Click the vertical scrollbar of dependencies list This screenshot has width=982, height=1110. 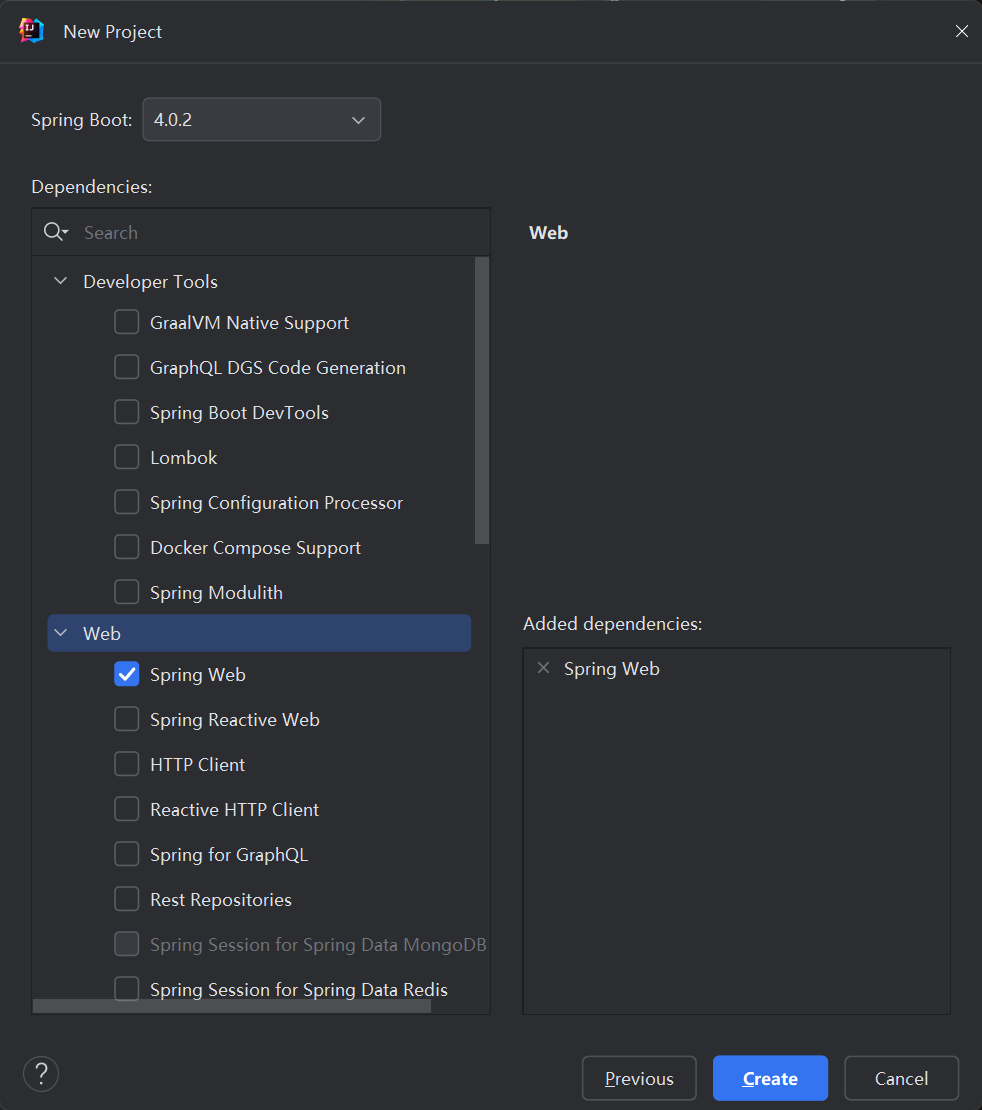(482, 401)
